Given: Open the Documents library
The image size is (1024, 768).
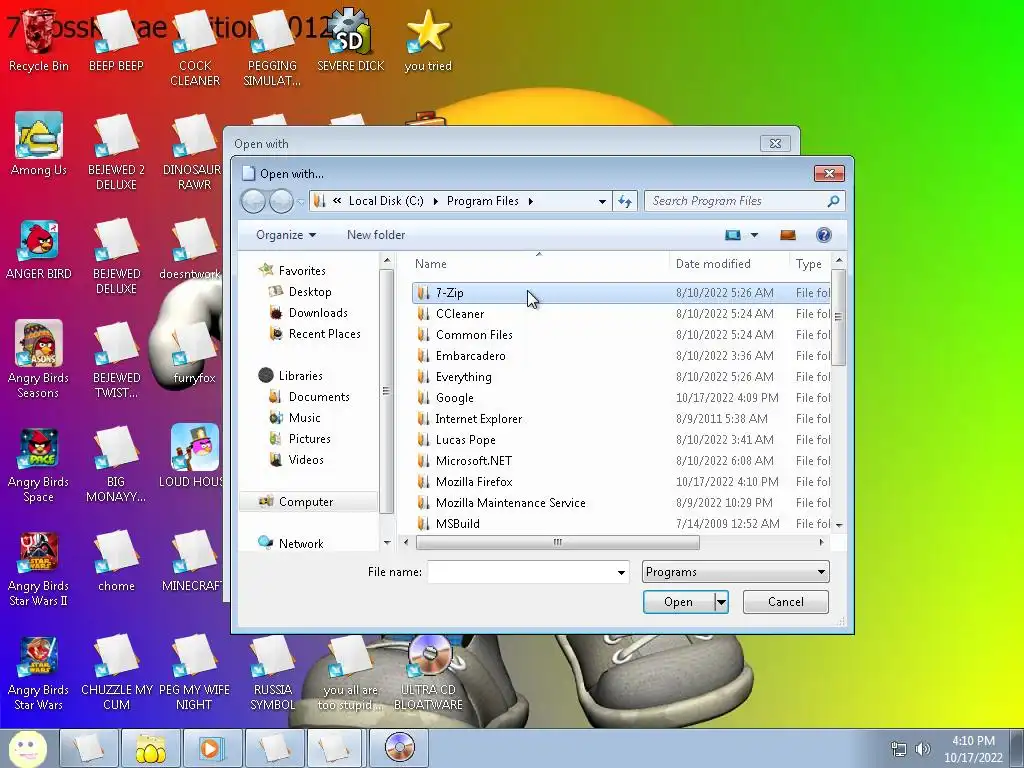Looking at the screenshot, I should point(319,396).
